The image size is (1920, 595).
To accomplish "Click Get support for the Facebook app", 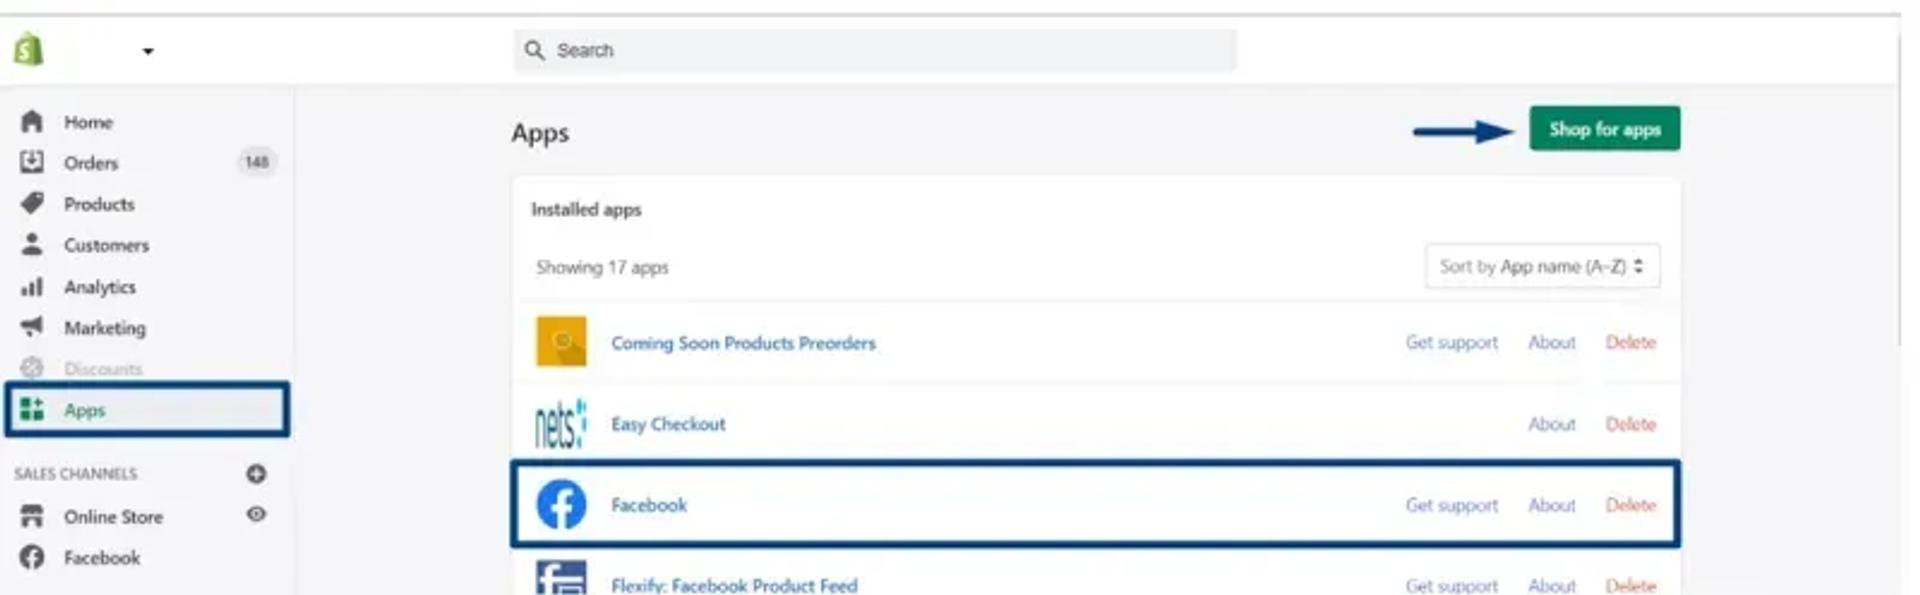I will click(1451, 505).
